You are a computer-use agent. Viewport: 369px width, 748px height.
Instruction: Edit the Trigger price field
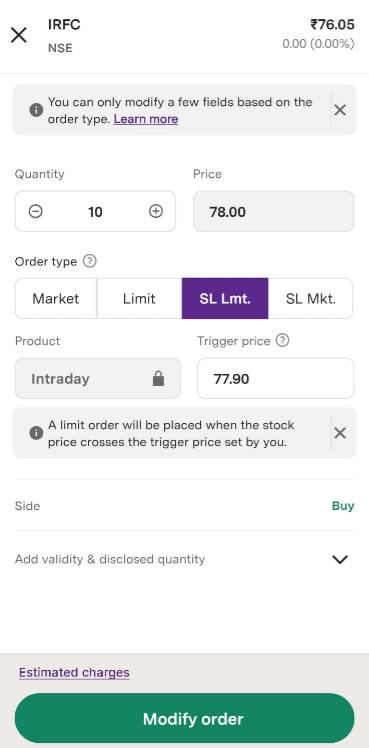[x=276, y=379]
